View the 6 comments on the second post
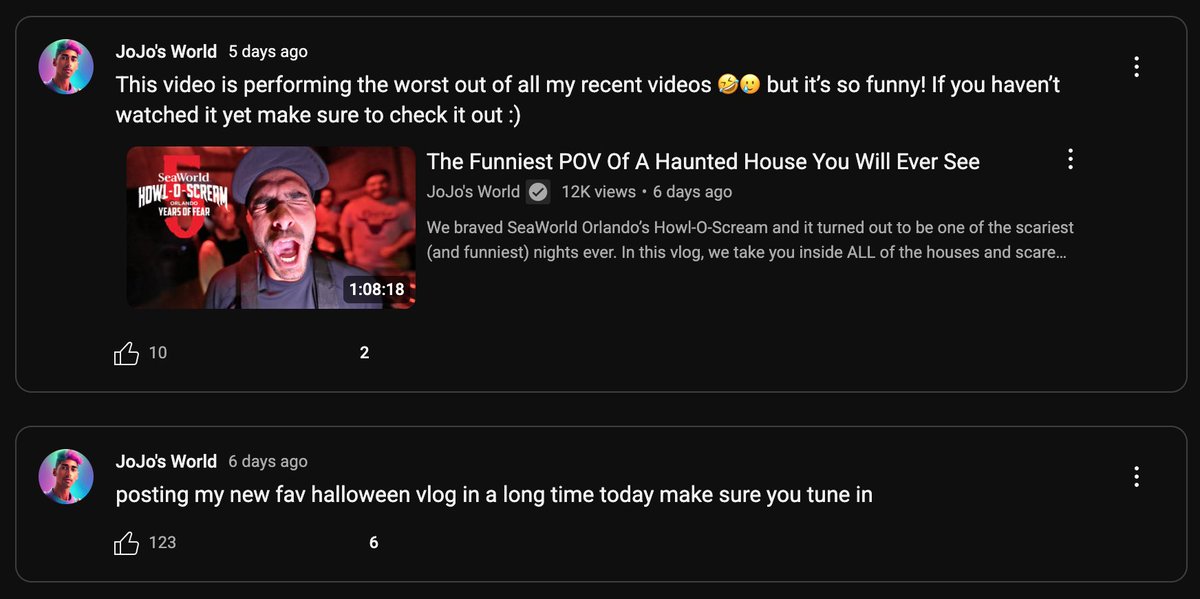This screenshot has height=599, width=1200. pyautogui.click(x=374, y=543)
